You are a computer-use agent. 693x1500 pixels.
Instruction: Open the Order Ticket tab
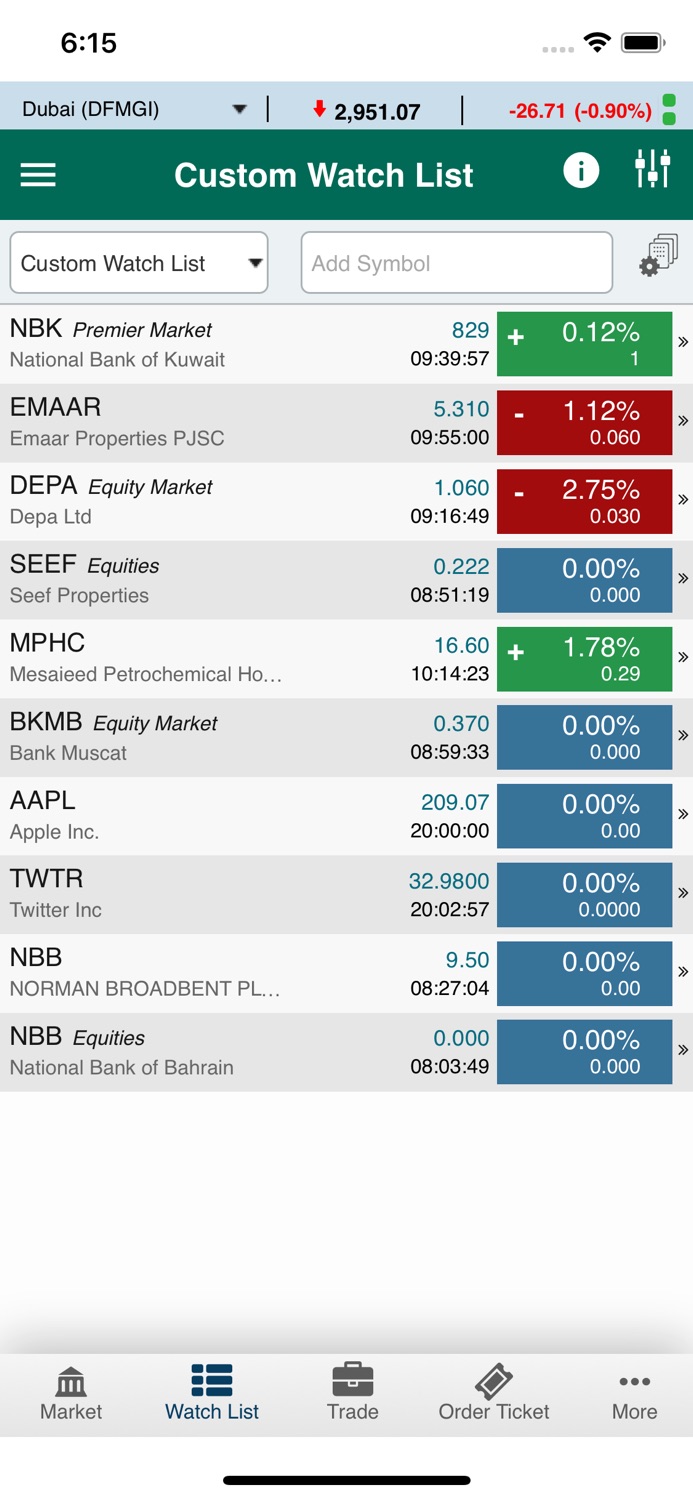(494, 1394)
